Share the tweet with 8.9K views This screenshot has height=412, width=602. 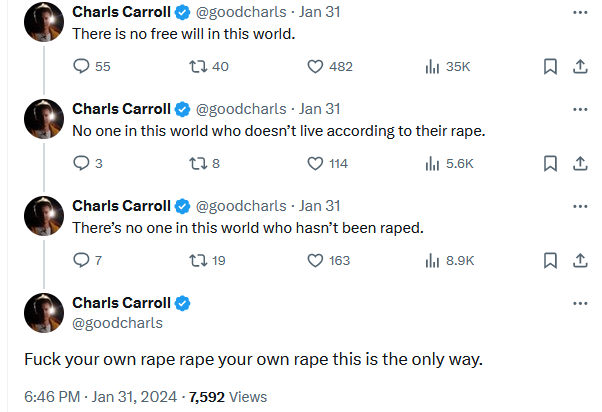579,261
